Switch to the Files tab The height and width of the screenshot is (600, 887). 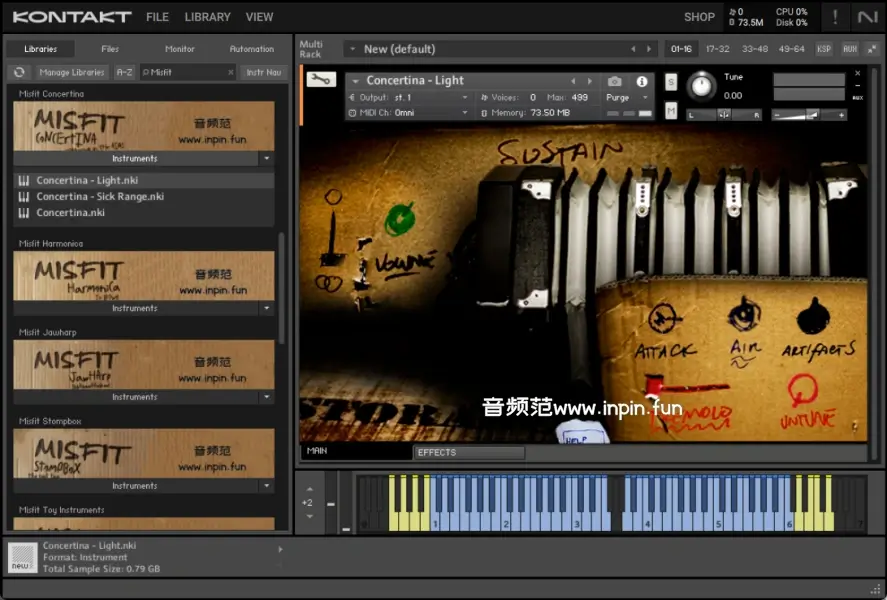110,48
